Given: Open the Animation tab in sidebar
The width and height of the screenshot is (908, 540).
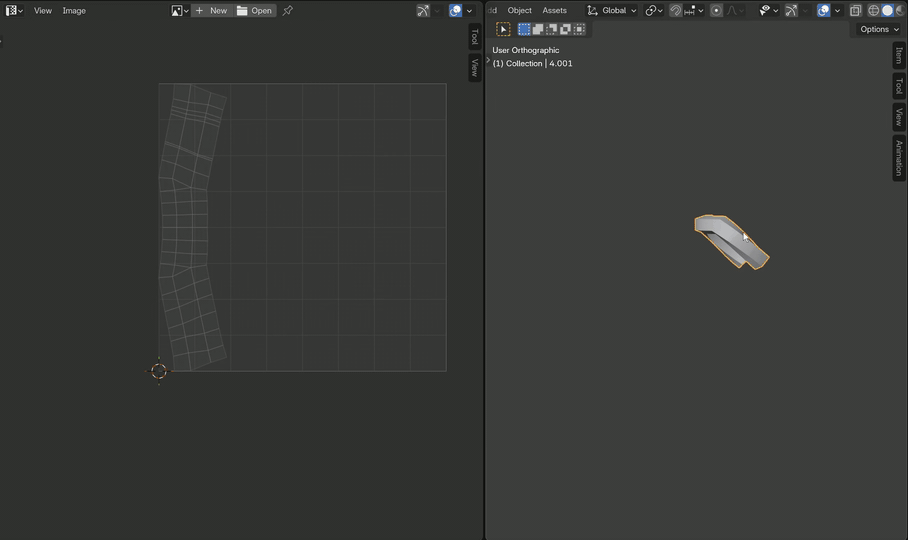Looking at the screenshot, I should pos(899,158).
